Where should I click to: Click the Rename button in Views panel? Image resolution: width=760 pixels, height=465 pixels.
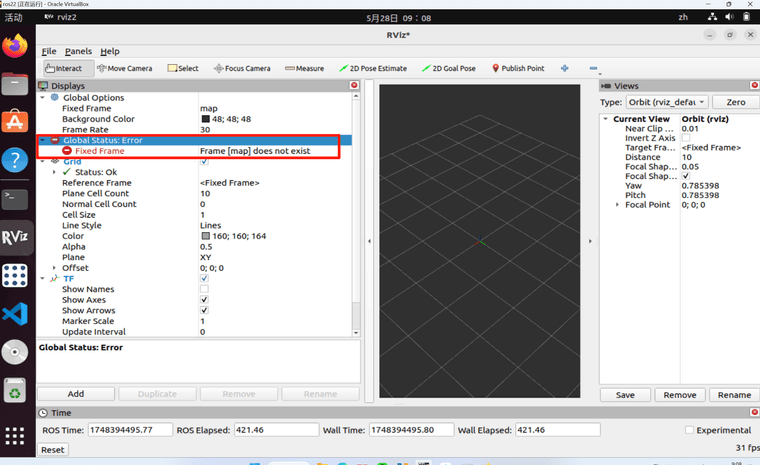(734, 395)
